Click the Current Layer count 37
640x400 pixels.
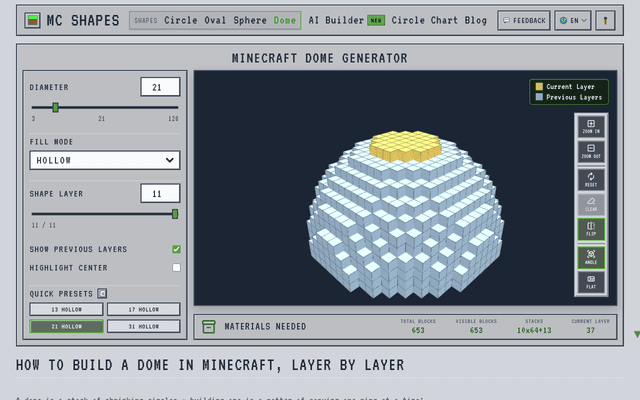point(591,330)
